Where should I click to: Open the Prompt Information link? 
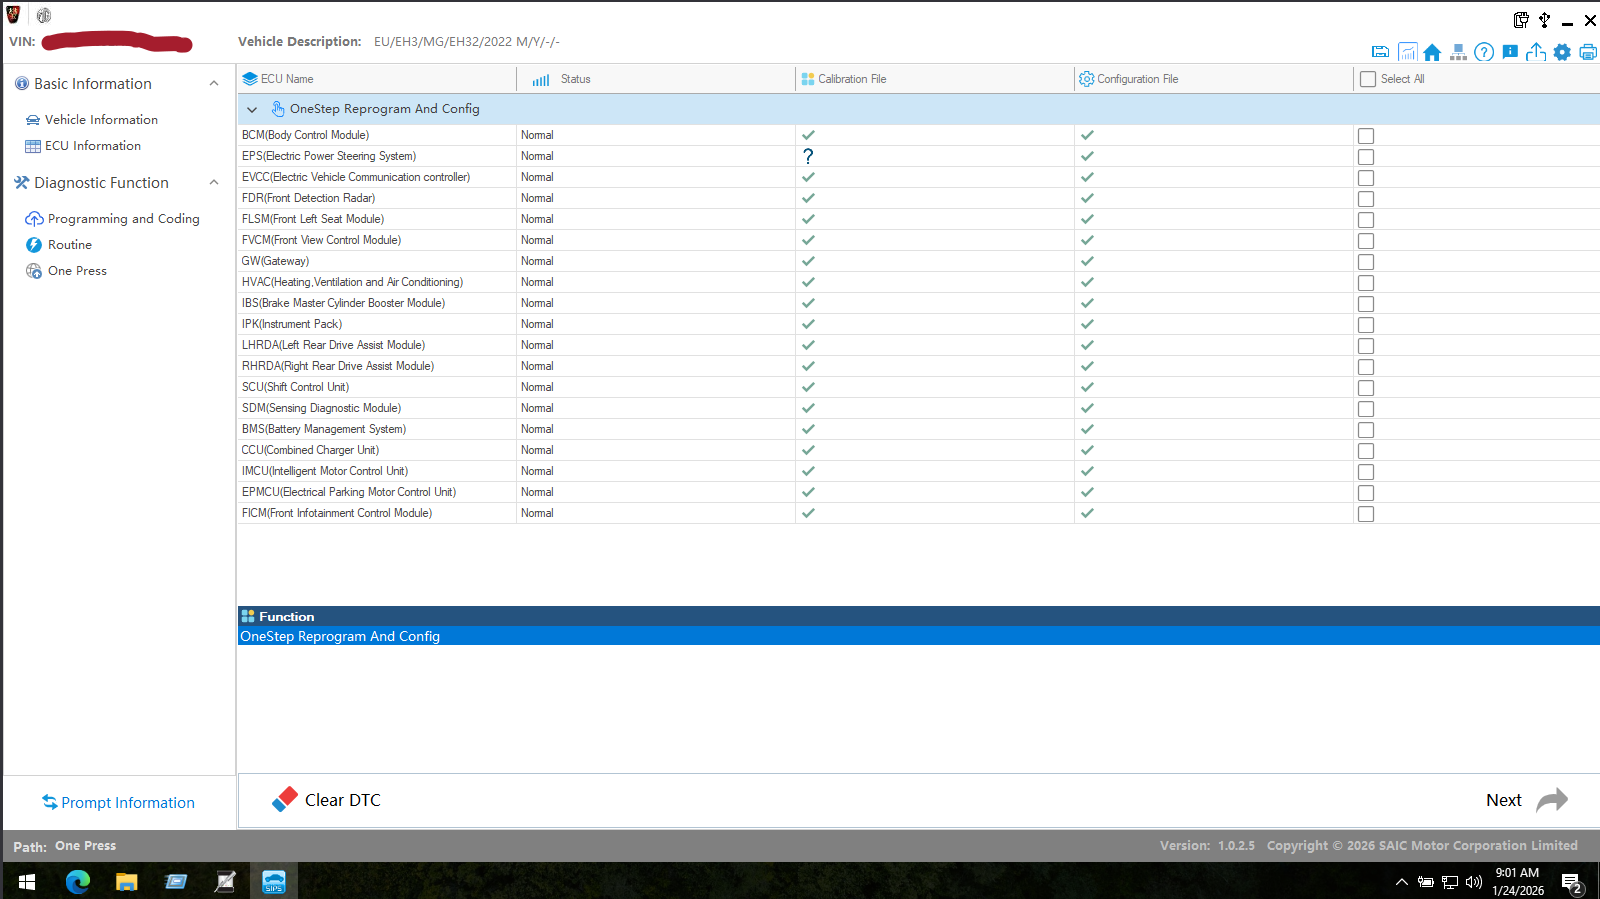click(127, 803)
